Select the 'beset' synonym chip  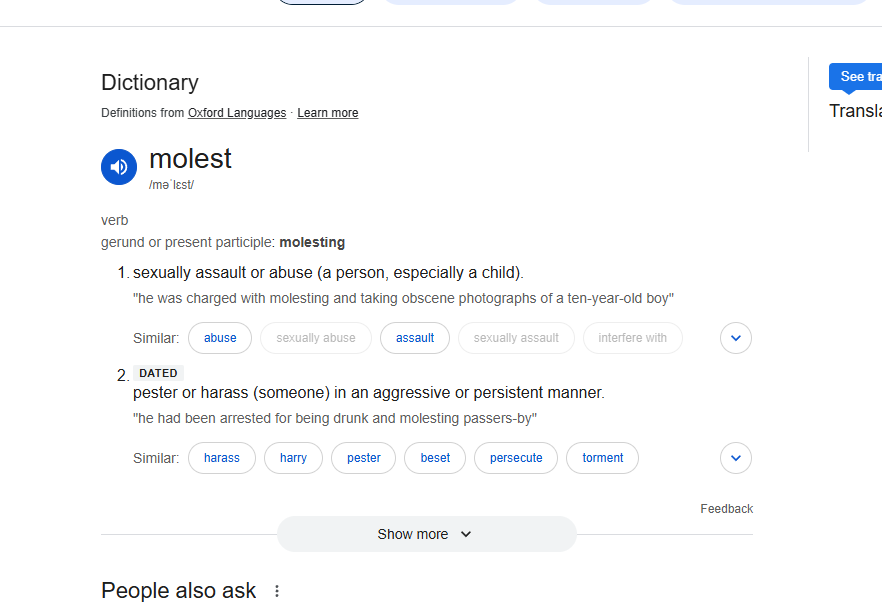[435, 458]
